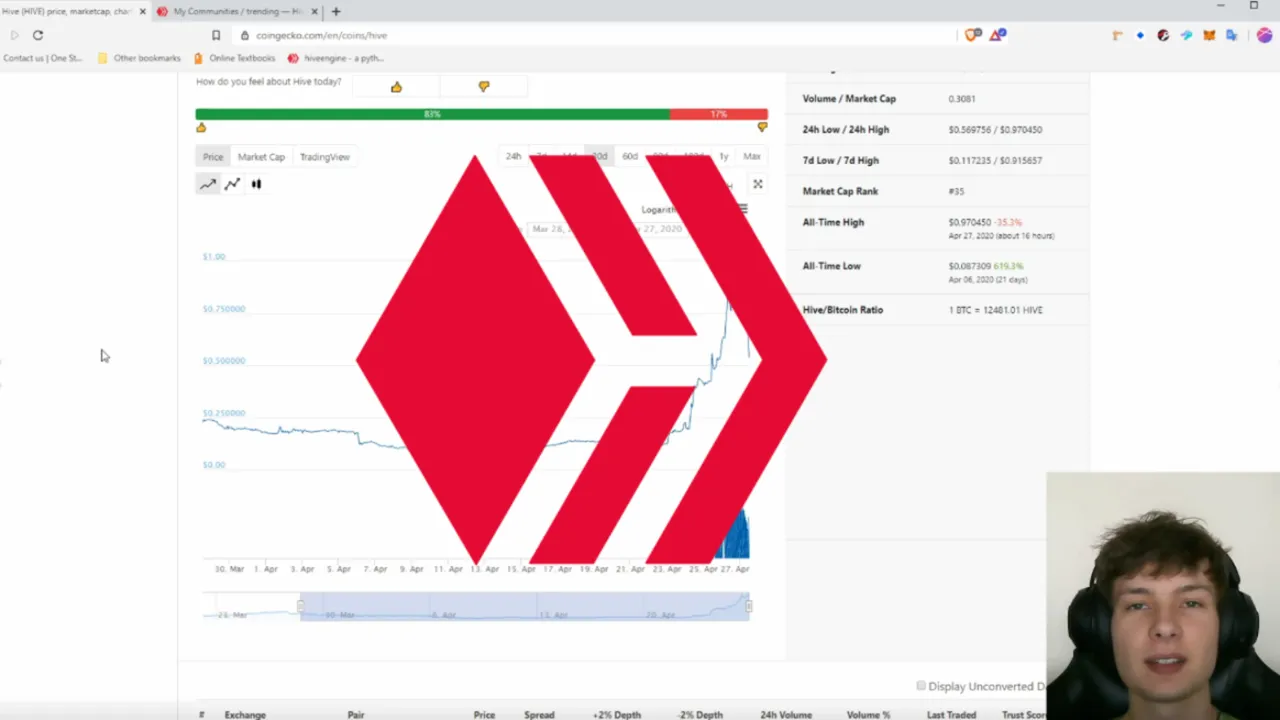Viewport: 1280px width, 720px height.
Task: Open the Contact us | One St... bookmark
Action: 42,58
